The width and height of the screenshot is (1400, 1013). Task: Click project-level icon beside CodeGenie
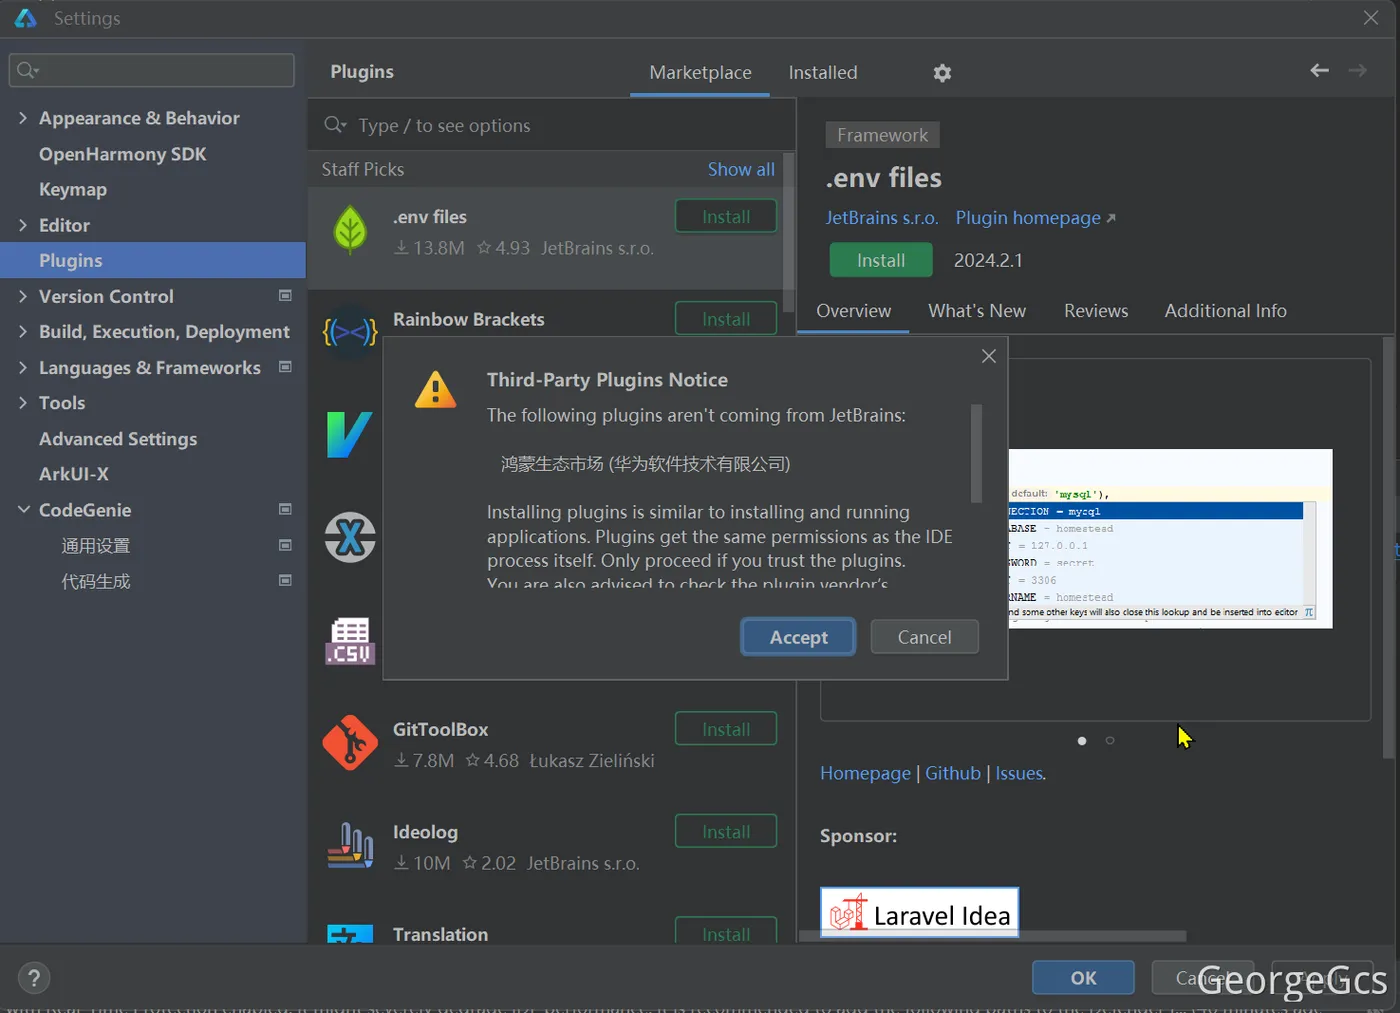285,509
